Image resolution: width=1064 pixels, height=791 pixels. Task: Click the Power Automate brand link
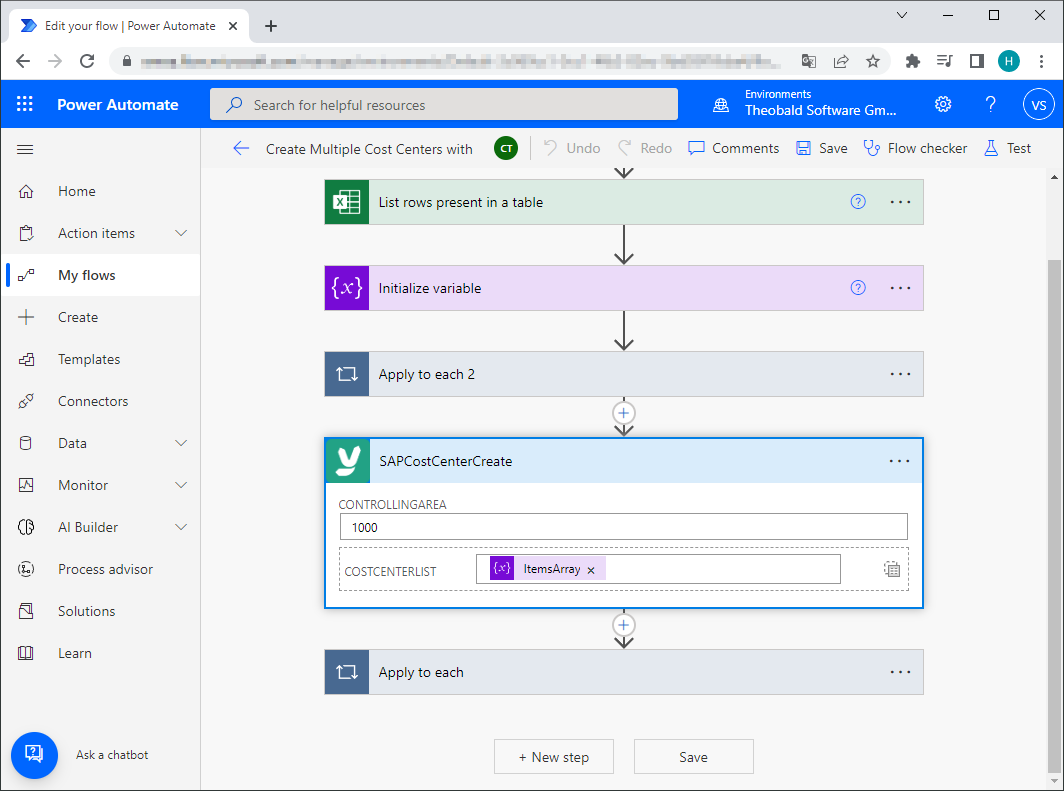pyautogui.click(x=117, y=104)
